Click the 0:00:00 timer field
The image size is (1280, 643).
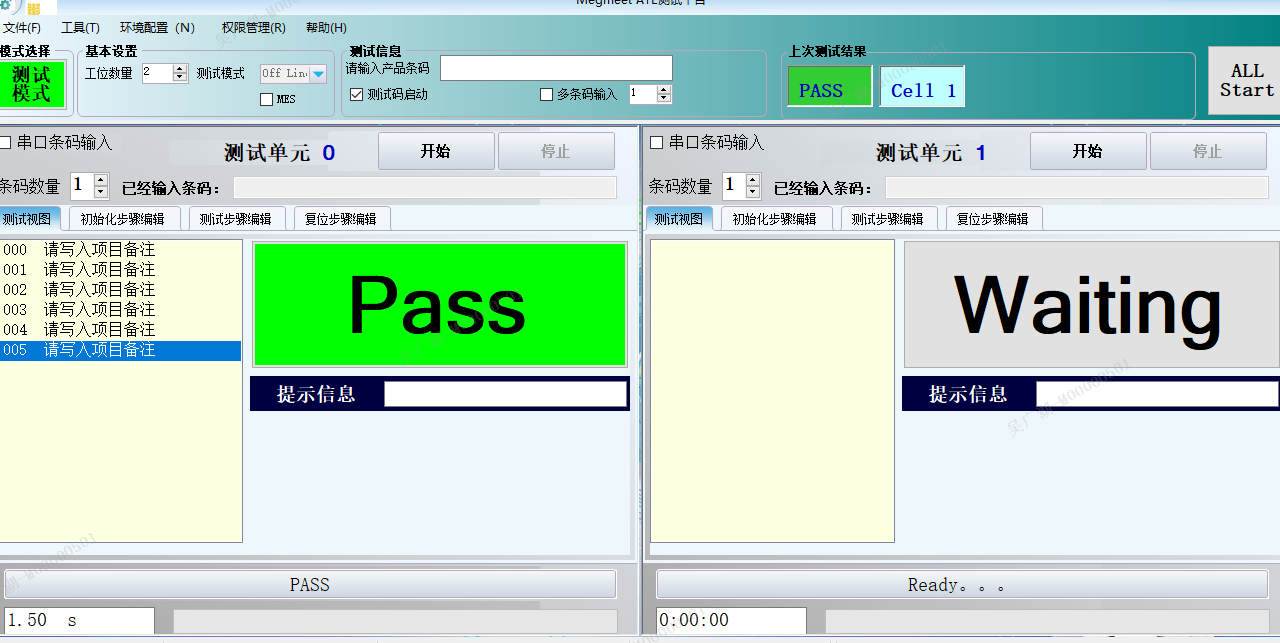[x=731, y=621]
